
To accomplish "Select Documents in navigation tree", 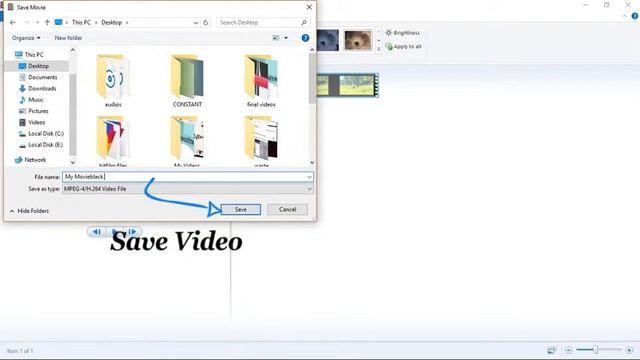I will tap(42, 77).
